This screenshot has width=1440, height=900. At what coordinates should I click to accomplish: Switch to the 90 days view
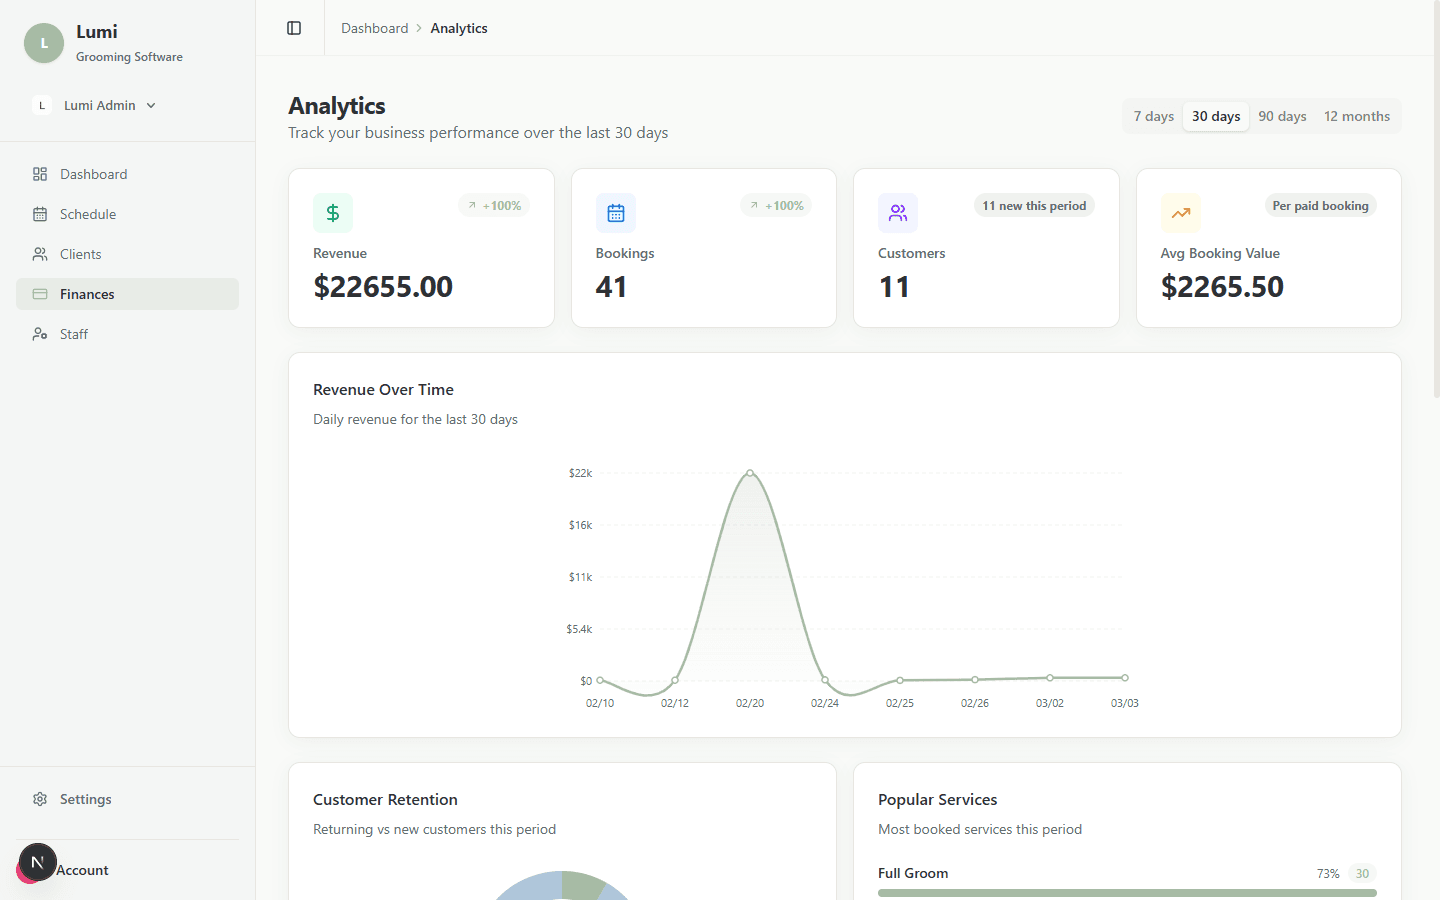pyautogui.click(x=1282, y=116)
